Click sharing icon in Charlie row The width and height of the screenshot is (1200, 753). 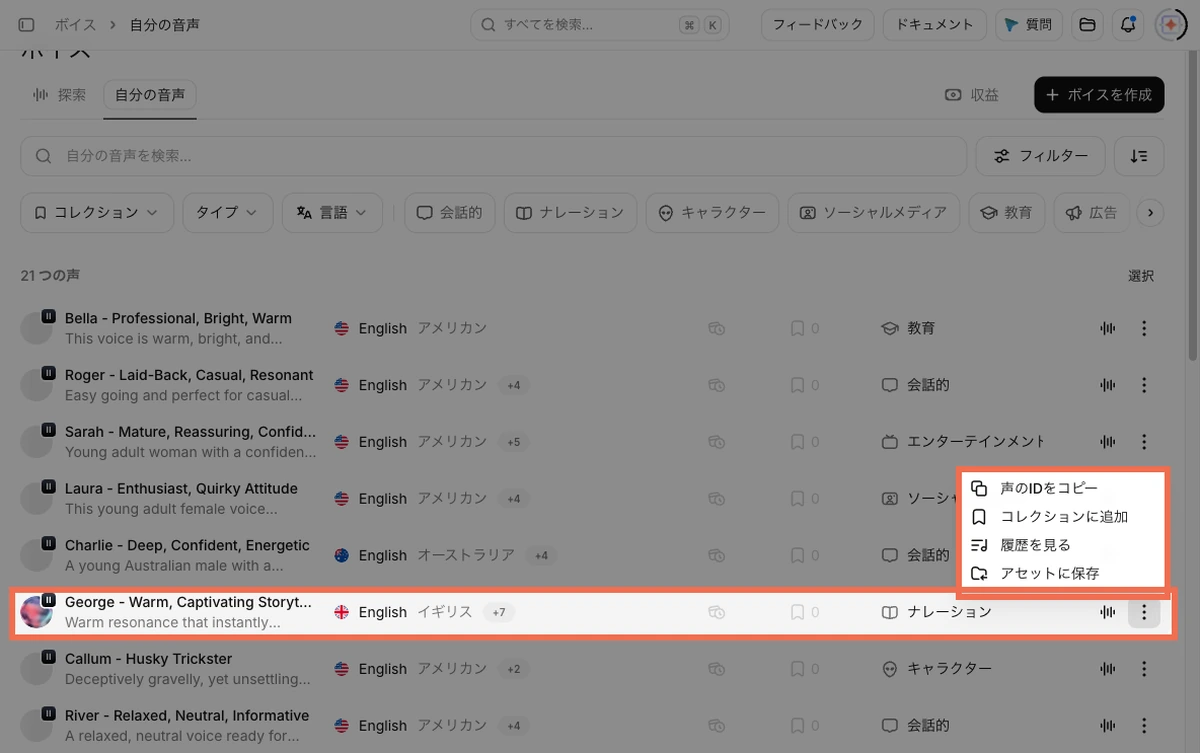[716, 555]
